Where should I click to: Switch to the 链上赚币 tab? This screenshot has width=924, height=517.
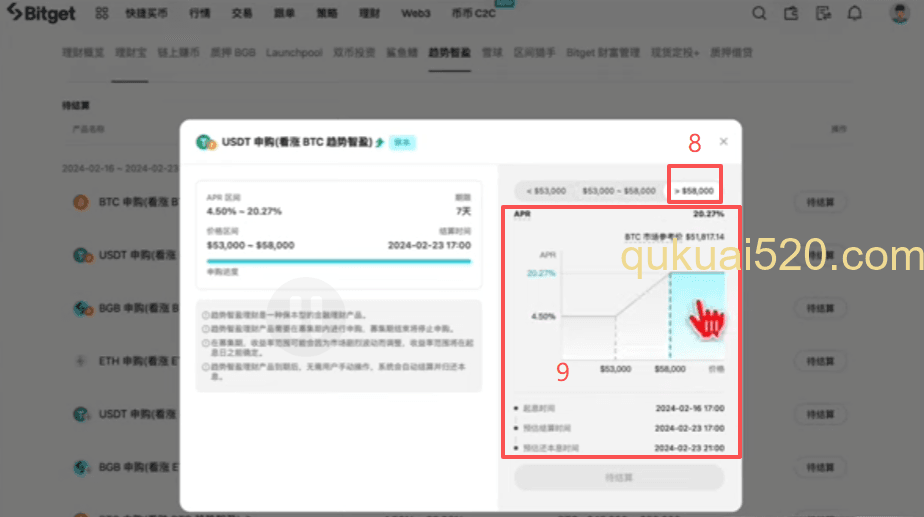178,52
